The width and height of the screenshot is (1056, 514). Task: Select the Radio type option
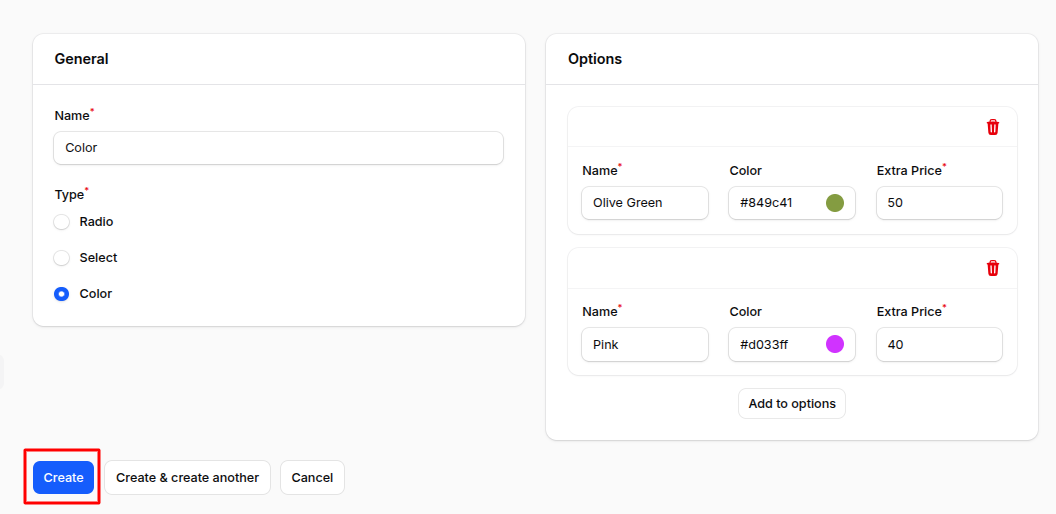tap(62, 222)
